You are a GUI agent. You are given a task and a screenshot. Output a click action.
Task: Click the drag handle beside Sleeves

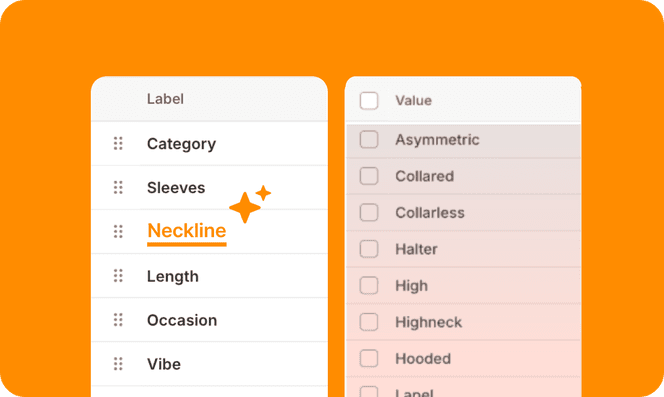118,187
